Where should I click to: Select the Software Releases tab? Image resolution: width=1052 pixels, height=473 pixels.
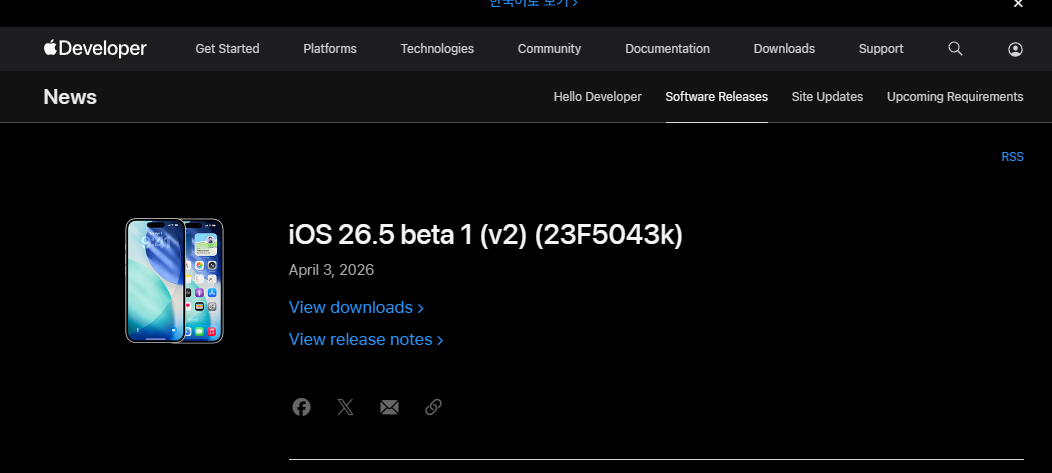coord(717,97)
